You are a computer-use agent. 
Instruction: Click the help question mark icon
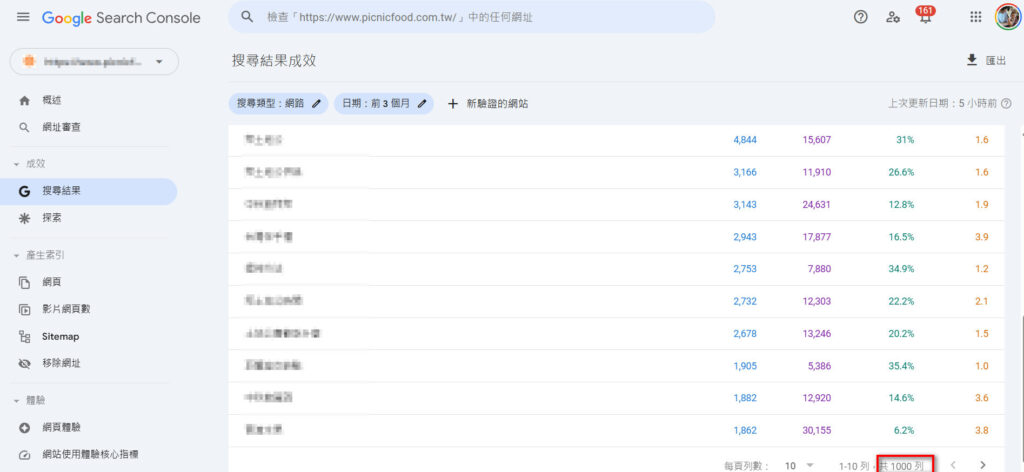860,17
